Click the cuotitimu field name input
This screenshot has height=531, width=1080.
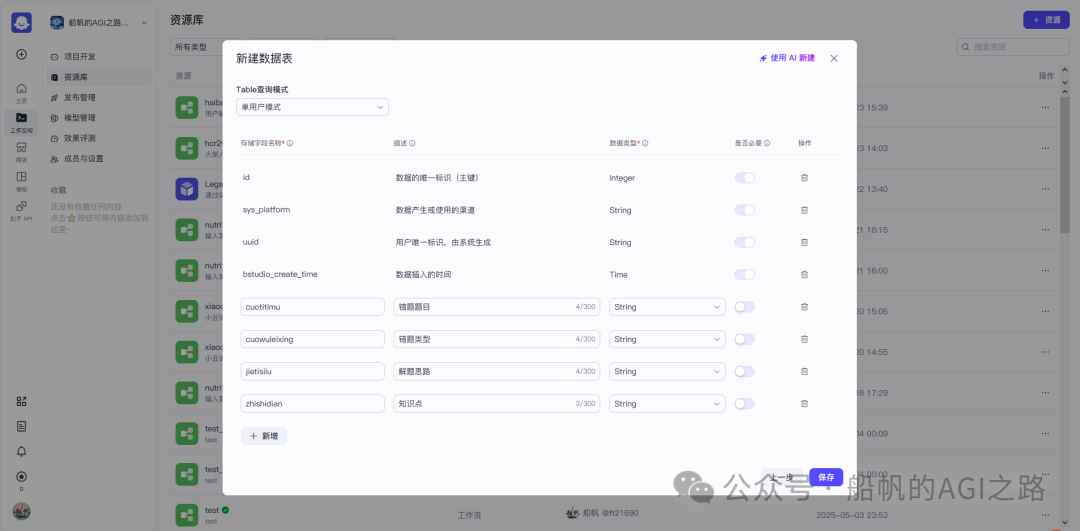coord(313,307)
